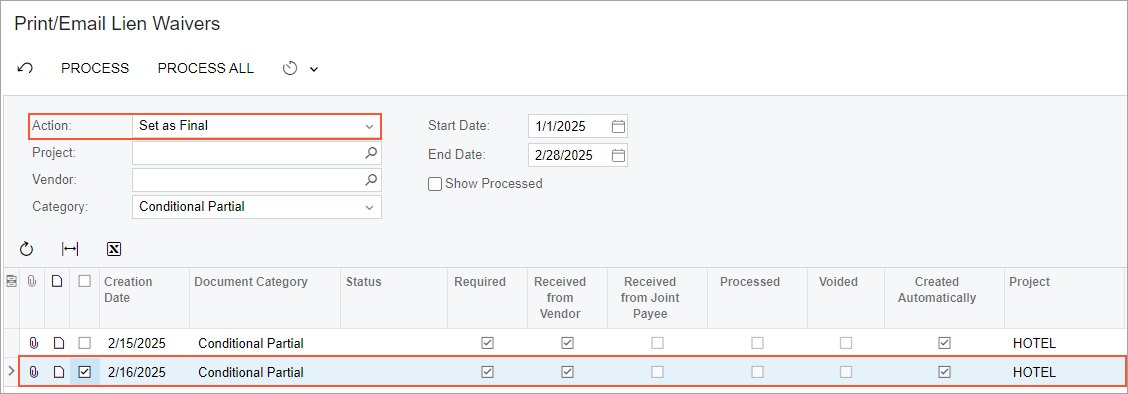Screen dimensions: 1128x394
Task: Open the schedule clock icon
Action: [291, 68]
